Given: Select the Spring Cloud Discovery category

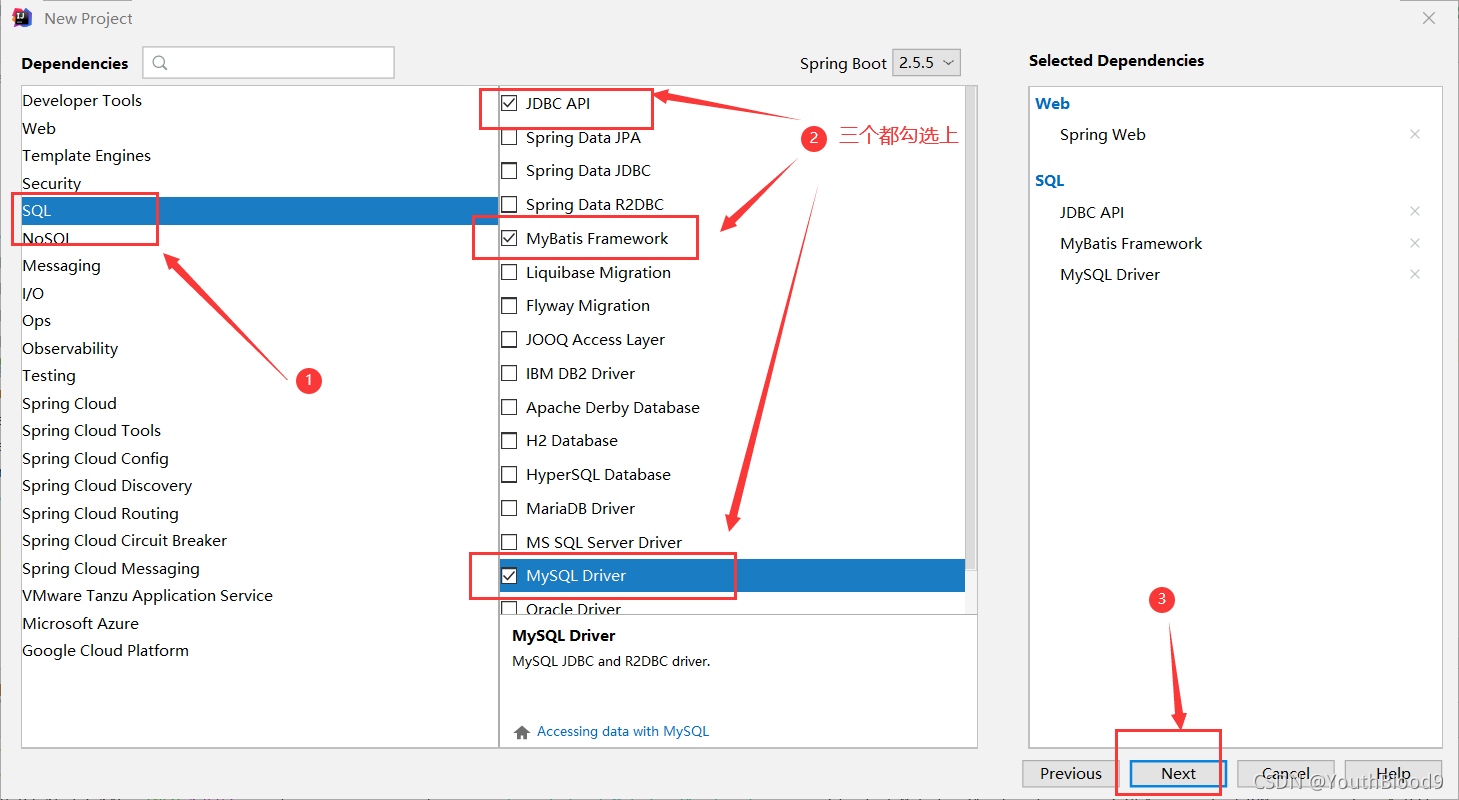Looking at the screenshot, I should (x=260, y=485).
